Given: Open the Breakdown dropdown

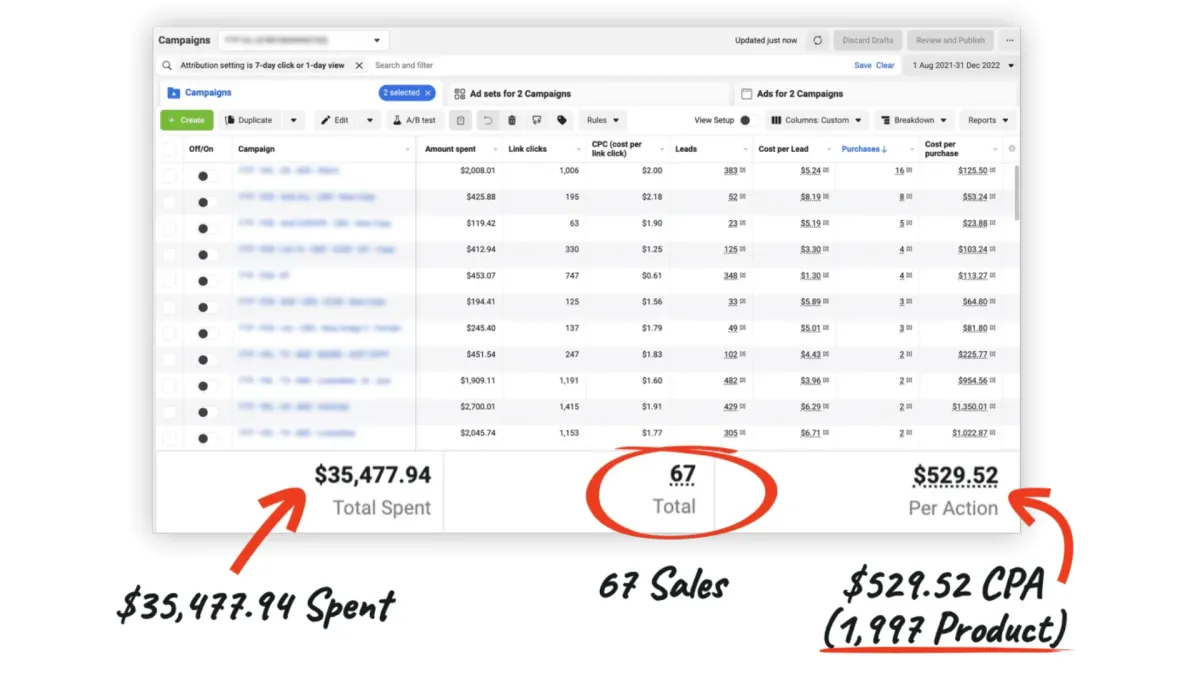Looking at the screenshot, I should pos(914,120).
